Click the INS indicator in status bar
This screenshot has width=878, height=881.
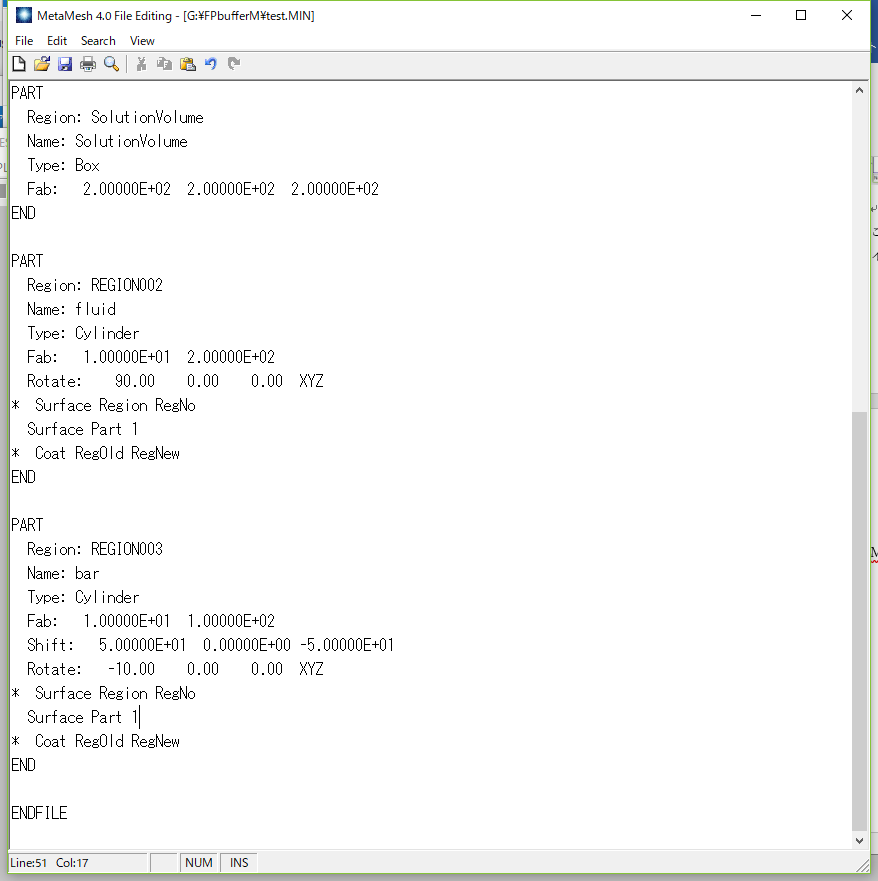pyautogui.click(x=239, y=862)
